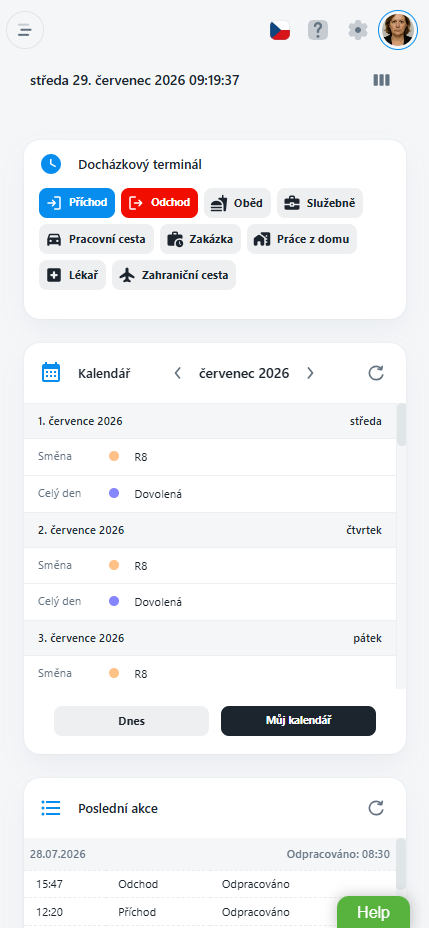Click the month label červenec 2026
This screenshot has height=928, width=429.
[x=244, y=373]
